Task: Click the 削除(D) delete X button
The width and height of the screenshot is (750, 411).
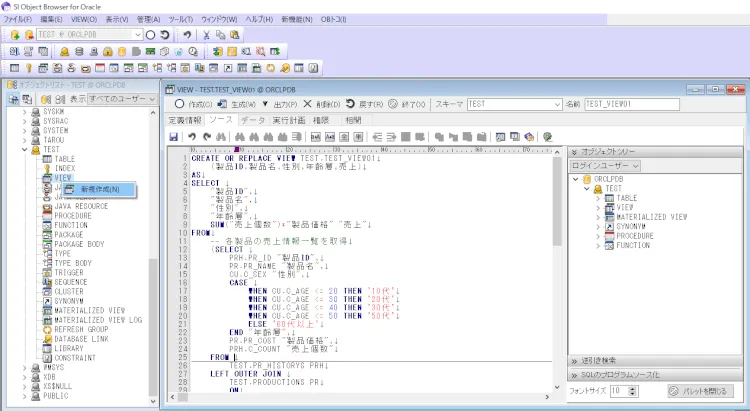Action: pyautogui.click(x=320, y=104)
